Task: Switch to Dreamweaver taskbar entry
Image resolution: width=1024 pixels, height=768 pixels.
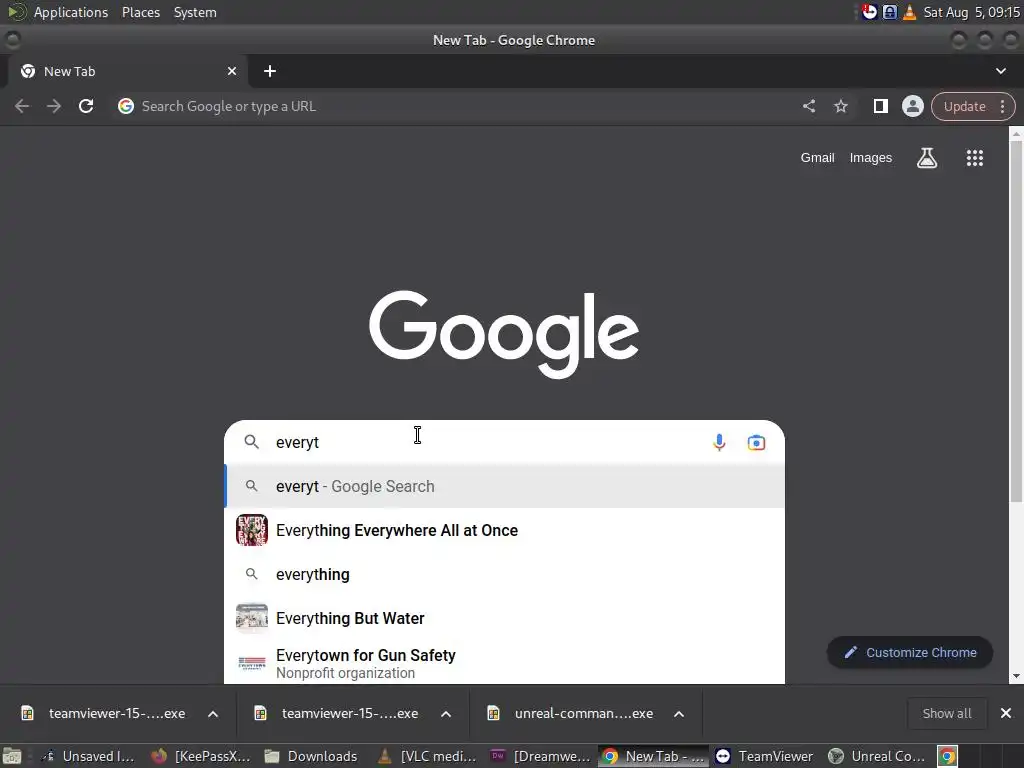Action: [x=541, y=756]
